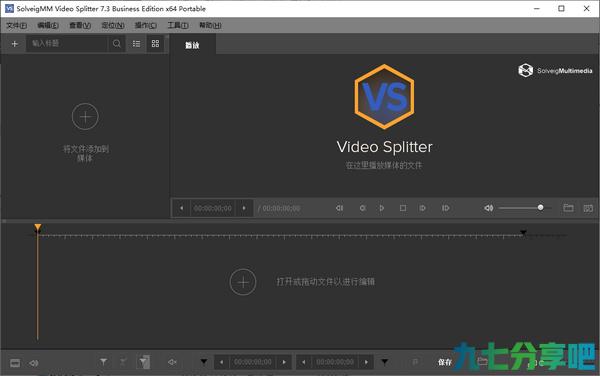Step forward one frame in player
Image resolution: width=600 pixels, height=376 pixels.
point(422,208)
